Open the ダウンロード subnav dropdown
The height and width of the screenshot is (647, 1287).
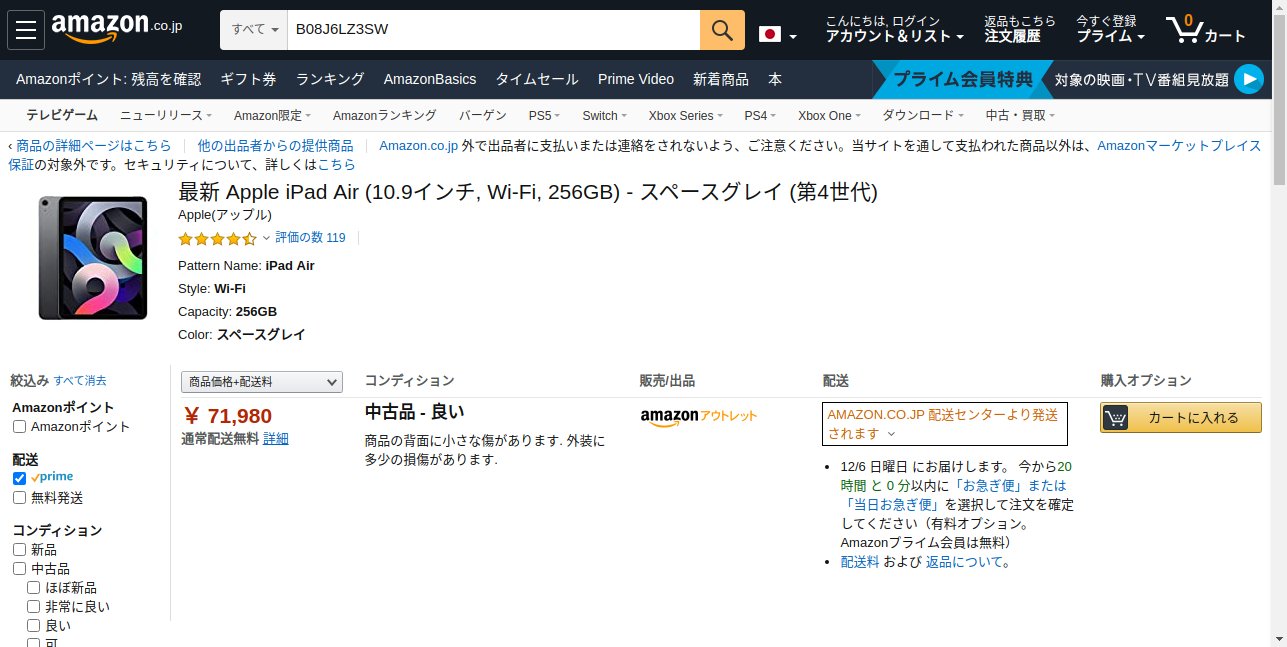(923, 116)
